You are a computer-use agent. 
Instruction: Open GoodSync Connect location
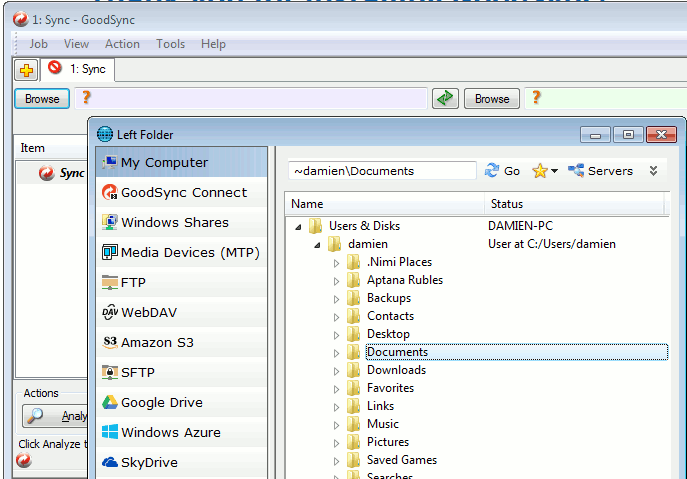[x=181, y=192]
